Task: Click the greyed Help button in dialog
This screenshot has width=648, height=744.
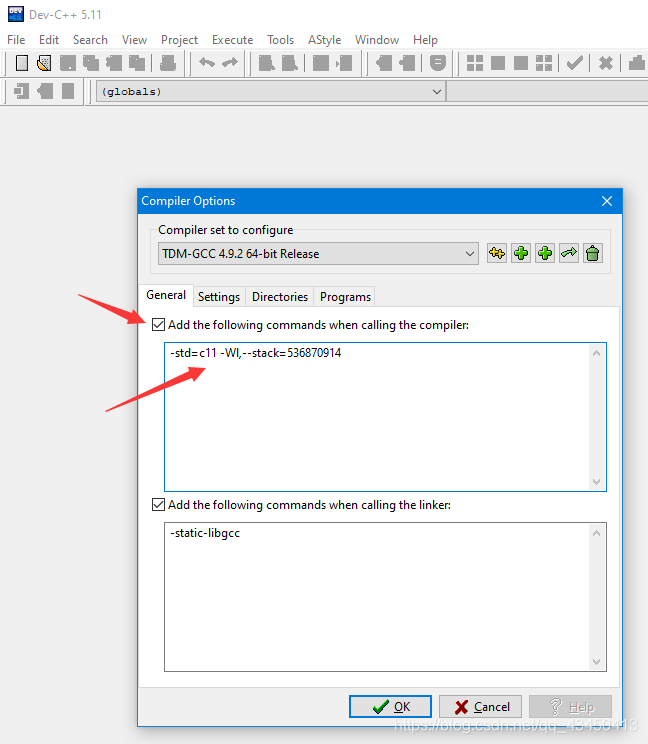Action: coord(570,707)
